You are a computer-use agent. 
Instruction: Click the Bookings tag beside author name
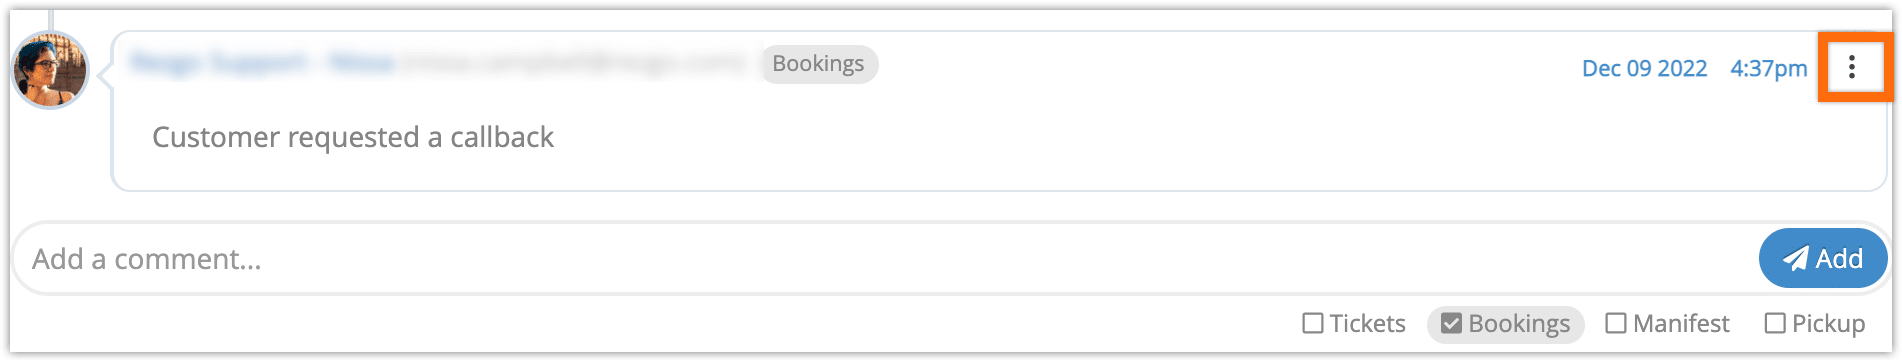coord(819,64)
